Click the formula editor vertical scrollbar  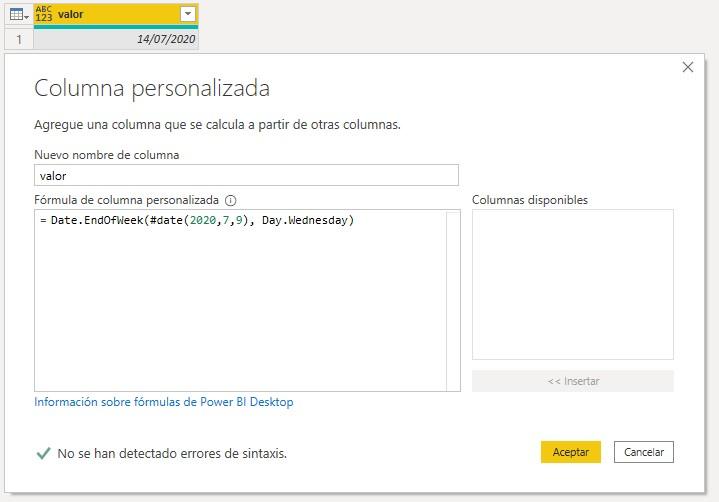pyautogui.click(x=453, y=300)
